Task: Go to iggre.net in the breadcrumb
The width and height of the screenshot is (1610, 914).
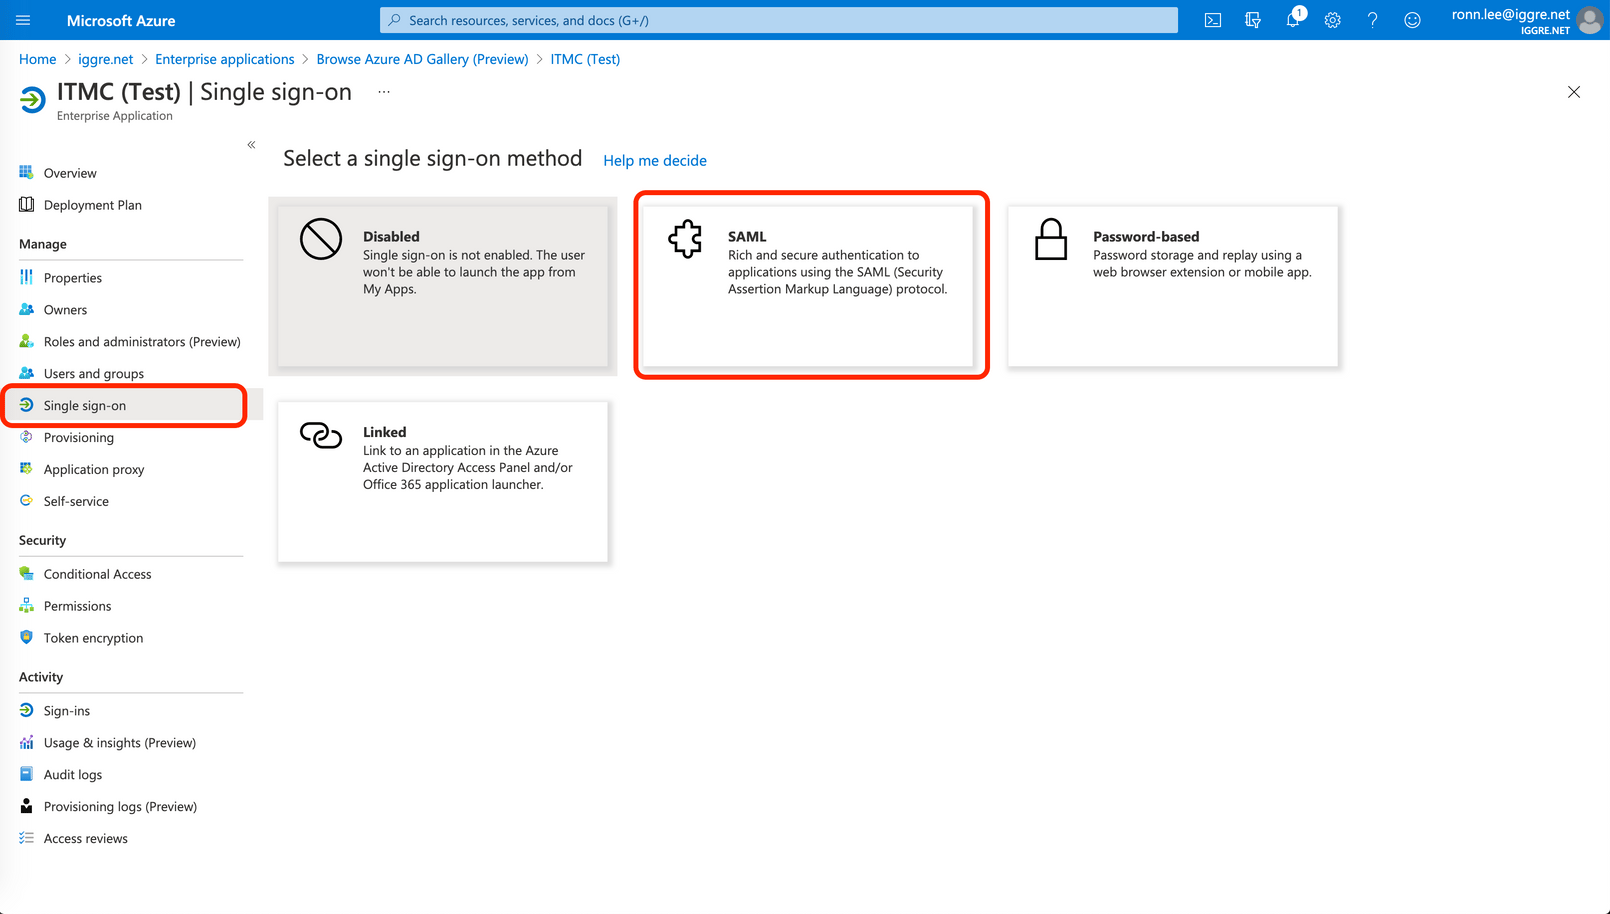Action: coord(106,59)
